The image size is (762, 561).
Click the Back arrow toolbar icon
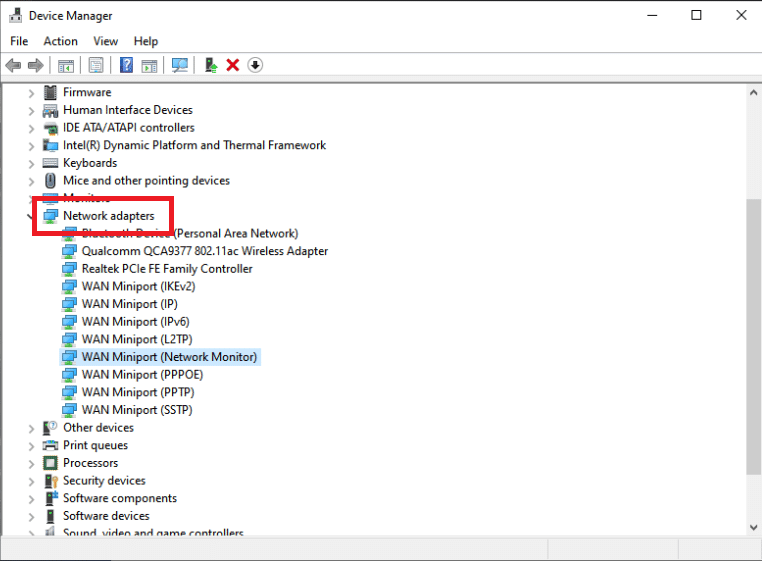coord(13,65)
